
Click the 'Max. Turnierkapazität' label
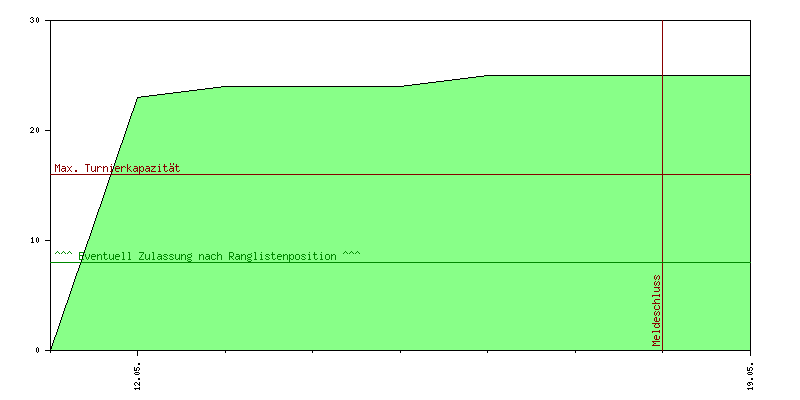point(117,168)
